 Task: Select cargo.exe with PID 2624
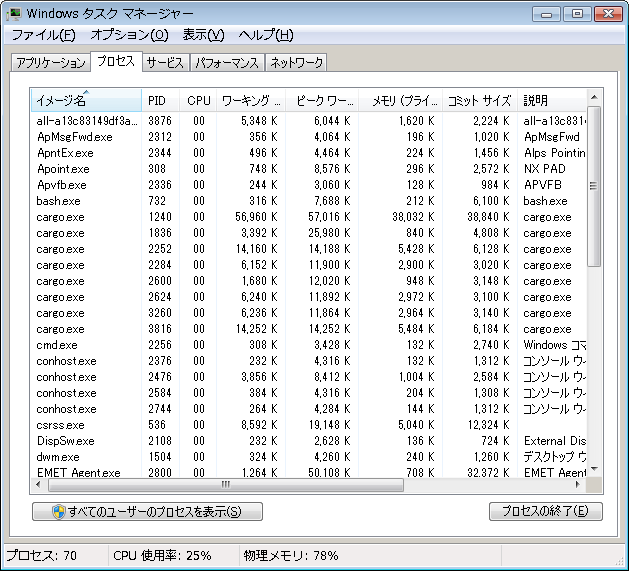tap(309, 297)
